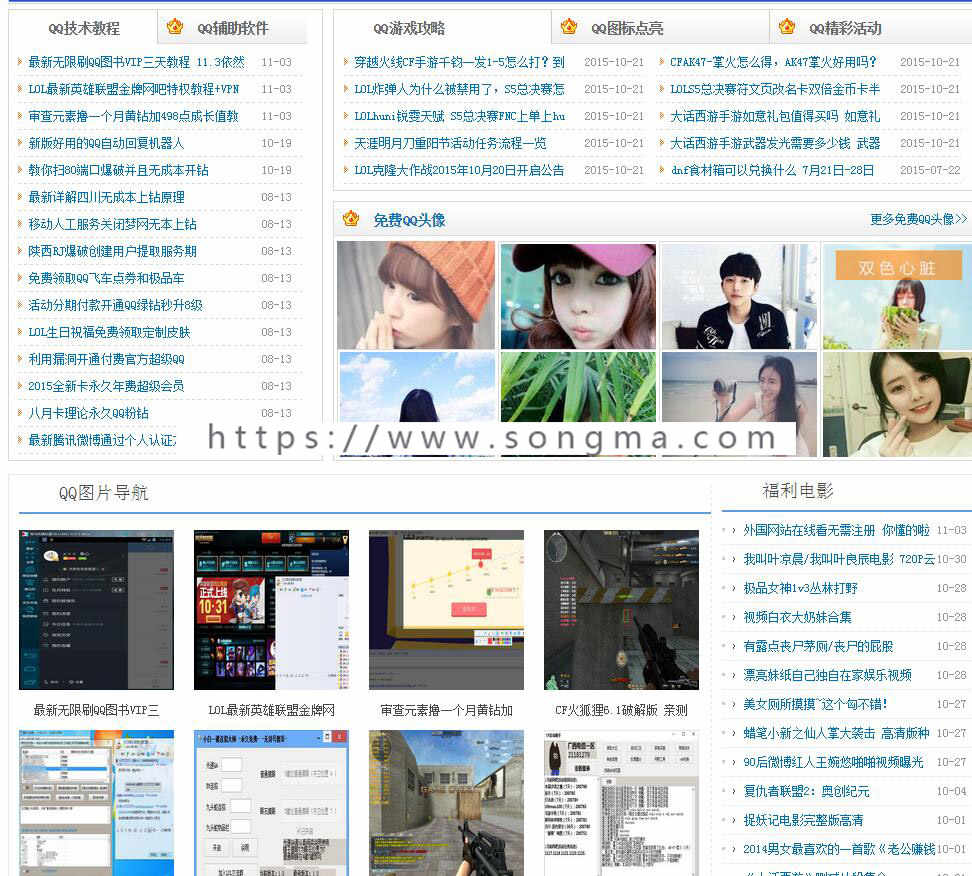This screenshot has height=876, width=972.
Task: Open article 天涯明月刀重阳节活动任务流程一览
Action: pyautogui.click(x=450, y=143)
